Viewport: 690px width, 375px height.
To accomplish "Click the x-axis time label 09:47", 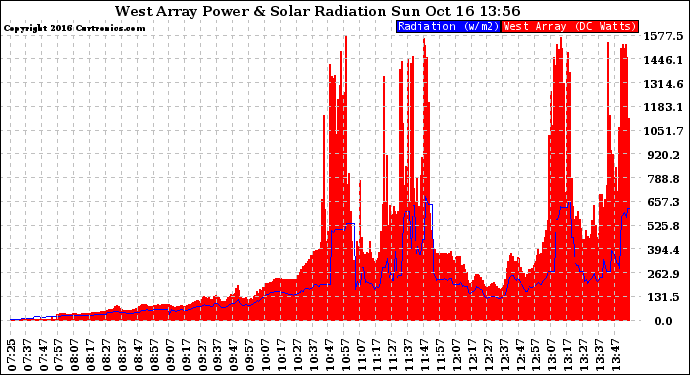I will pos(234,355).
